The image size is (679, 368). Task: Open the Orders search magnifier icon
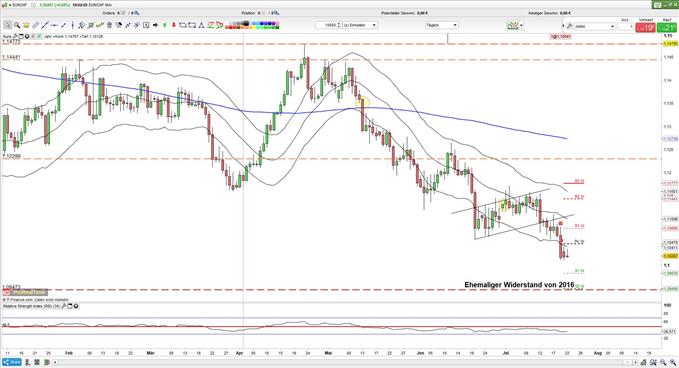(136, 13)
